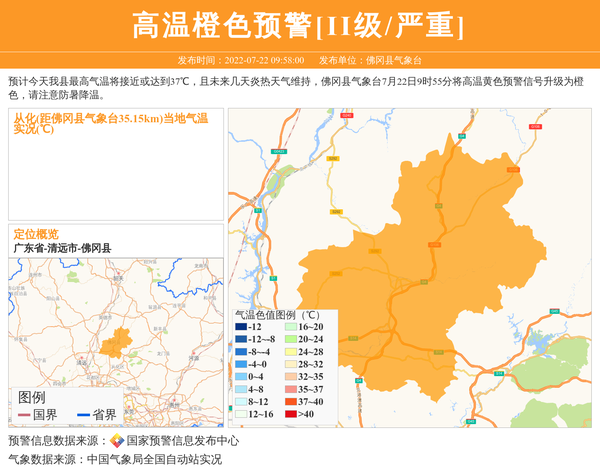
Task: Click the dark blue -12 legend swatch
Action: point(241,327)
